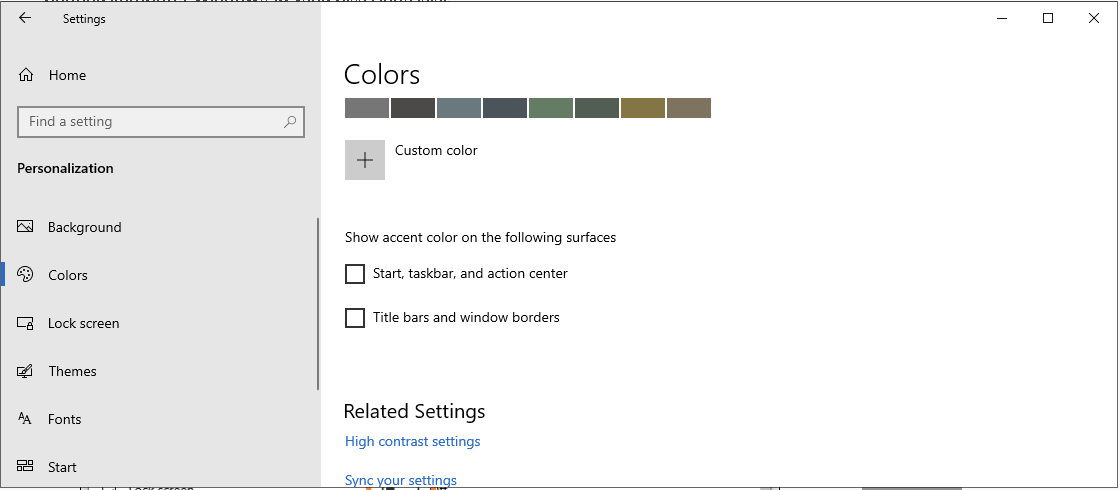Click the back arrow icon

pos(25,18)
